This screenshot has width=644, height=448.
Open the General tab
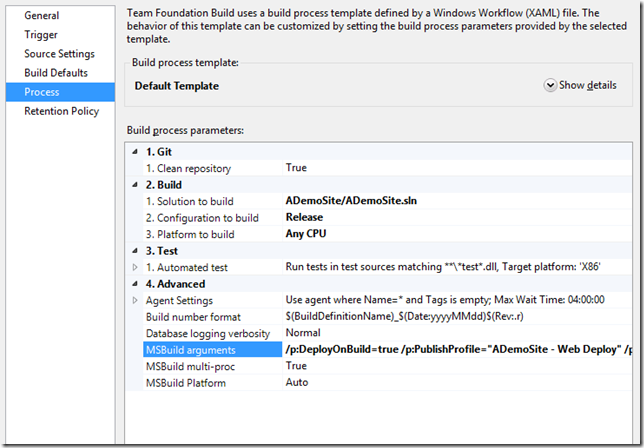[42, 16]
